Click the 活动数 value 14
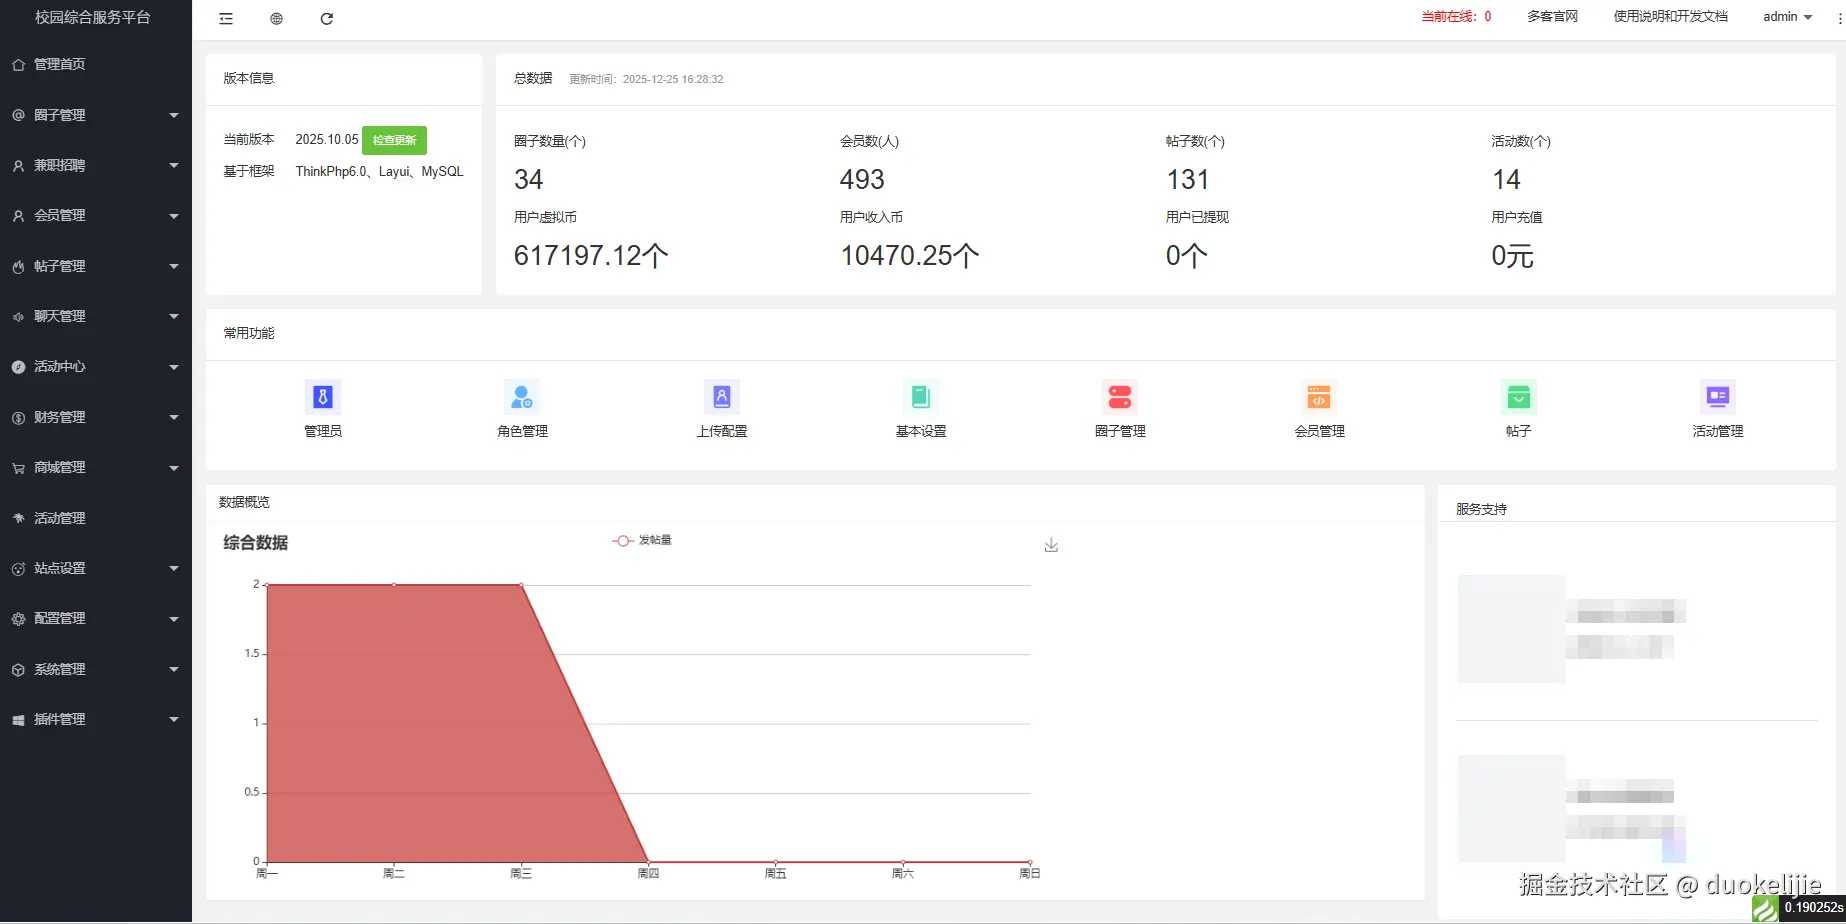1846x924 pixels. (1506, 180)
